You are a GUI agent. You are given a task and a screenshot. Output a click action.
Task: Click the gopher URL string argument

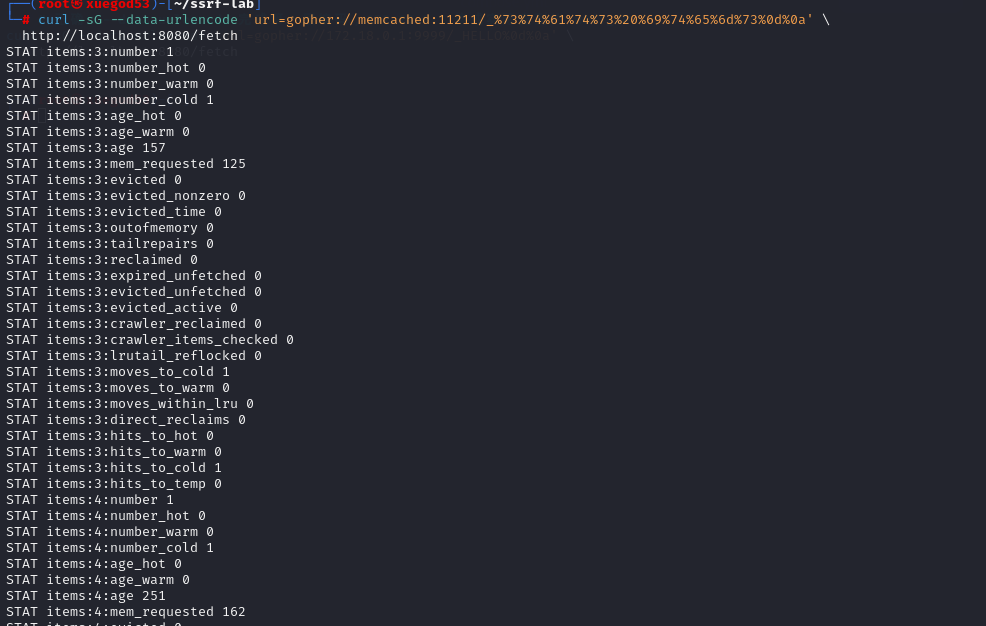529,20
